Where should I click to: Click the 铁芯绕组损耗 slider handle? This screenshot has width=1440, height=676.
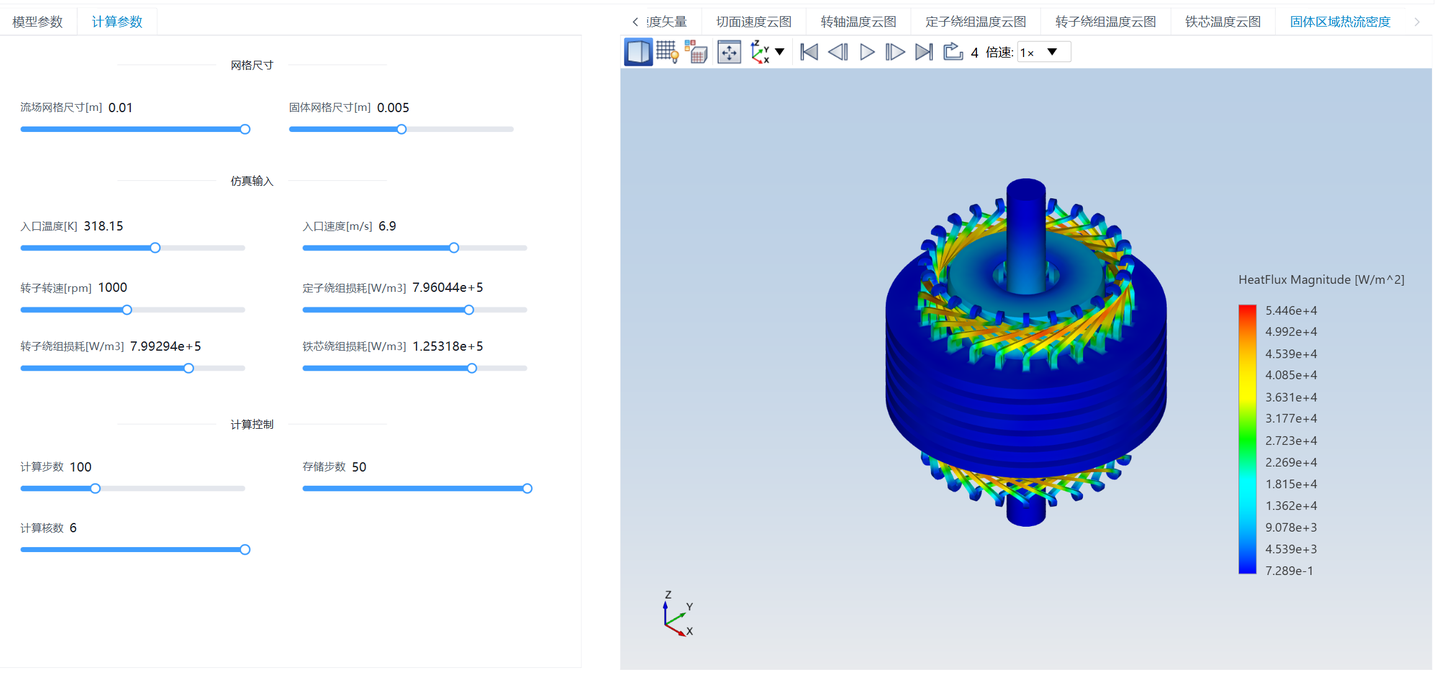[x=472, y=368]
